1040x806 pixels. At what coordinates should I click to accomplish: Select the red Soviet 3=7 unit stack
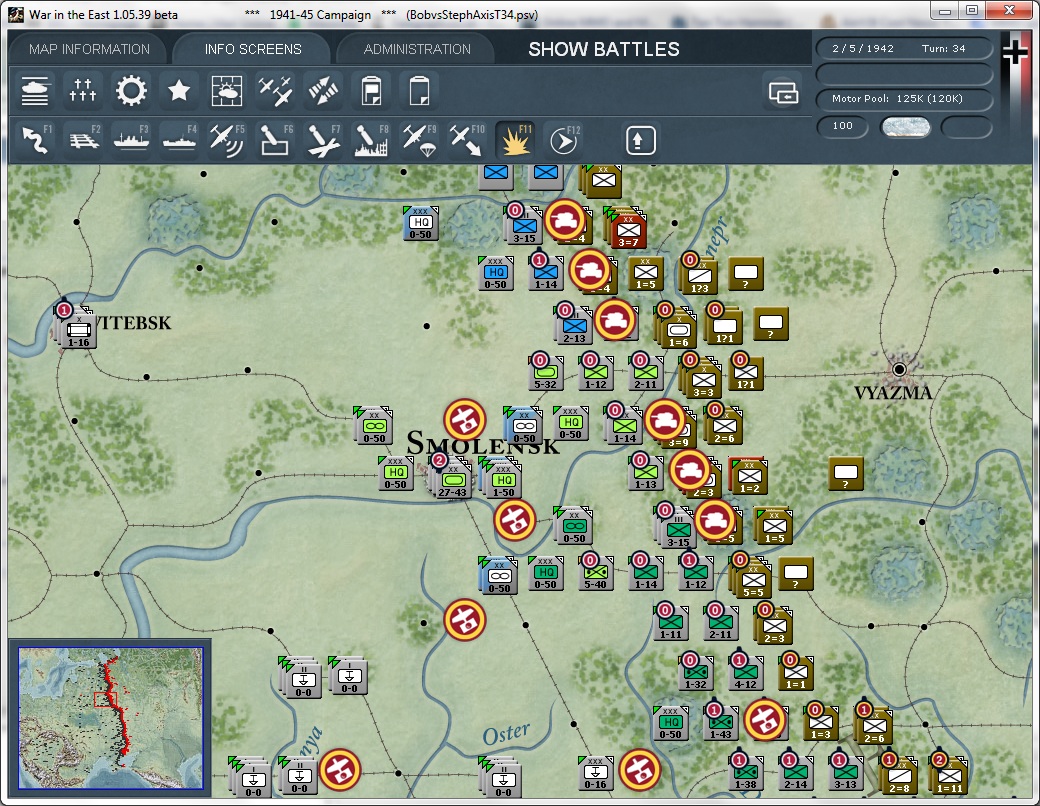pos(628,230)
